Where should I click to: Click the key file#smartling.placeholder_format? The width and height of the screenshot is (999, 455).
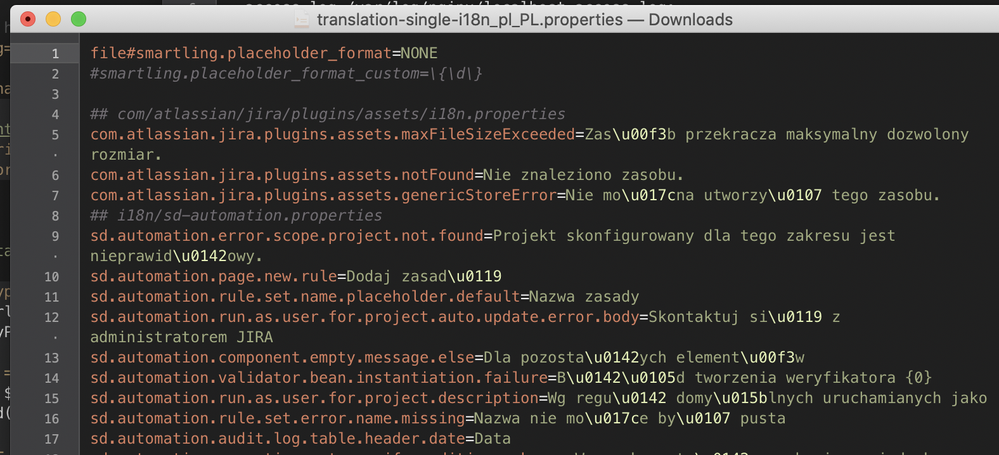pyautogui.click(x=241, y=53)
